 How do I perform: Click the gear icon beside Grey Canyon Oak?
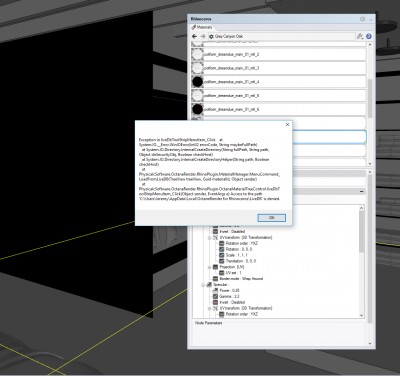coord(211,36)
